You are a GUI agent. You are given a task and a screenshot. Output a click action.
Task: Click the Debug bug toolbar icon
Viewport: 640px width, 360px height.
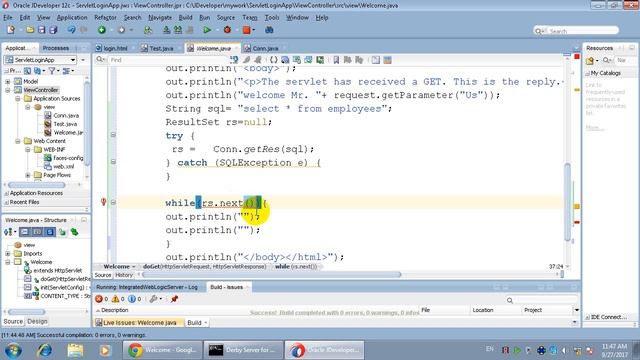pyautogui.click(x=227, y=30)
